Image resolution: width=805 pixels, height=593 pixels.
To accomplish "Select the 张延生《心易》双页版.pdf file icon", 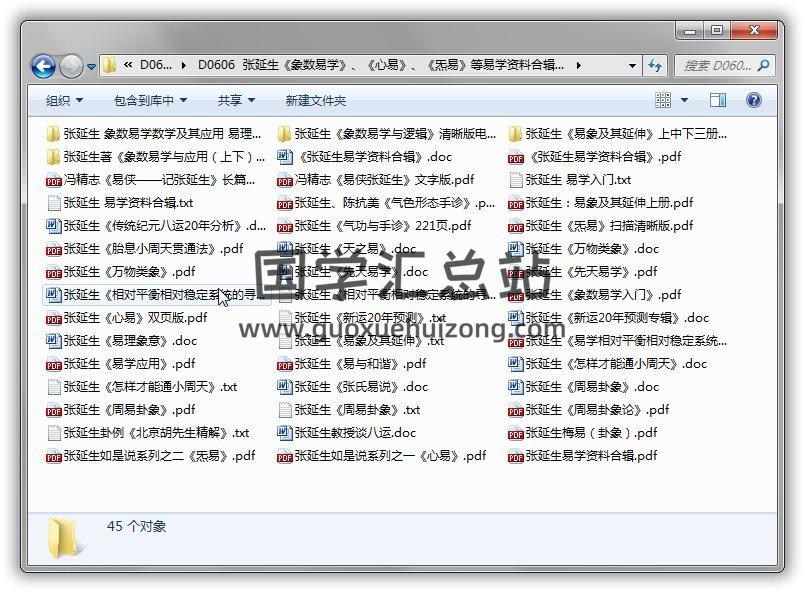I will click(x=54, y=318).
